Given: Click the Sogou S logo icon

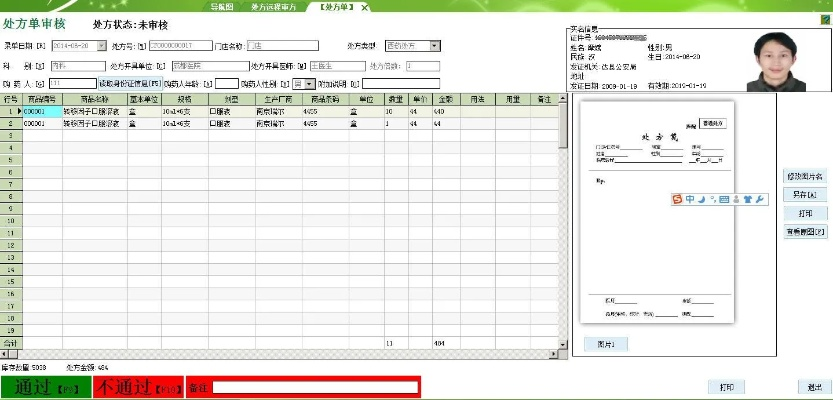Looking at the screenshot, I should click(x=678, y=200).
